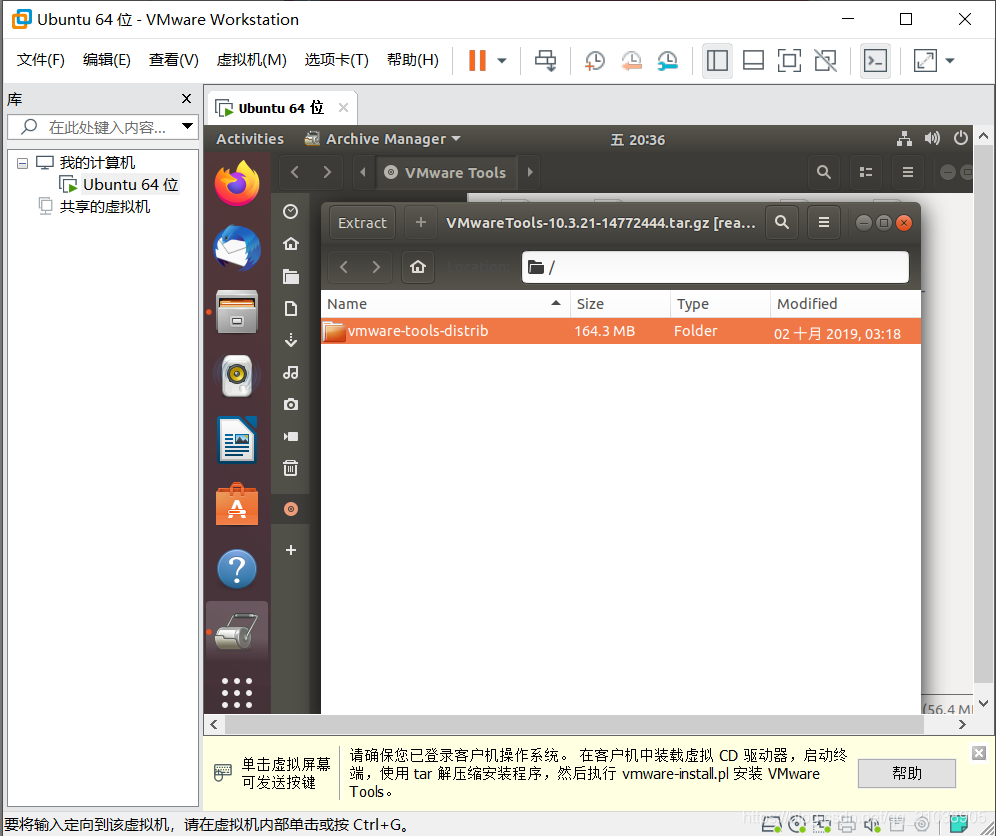
Task: Open Trash in Files sidebar
Action: tap(290, 468)
